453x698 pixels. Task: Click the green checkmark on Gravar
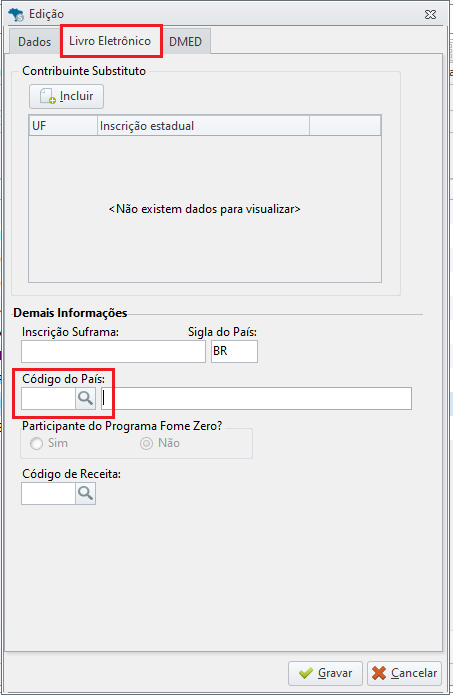(306, 673)
